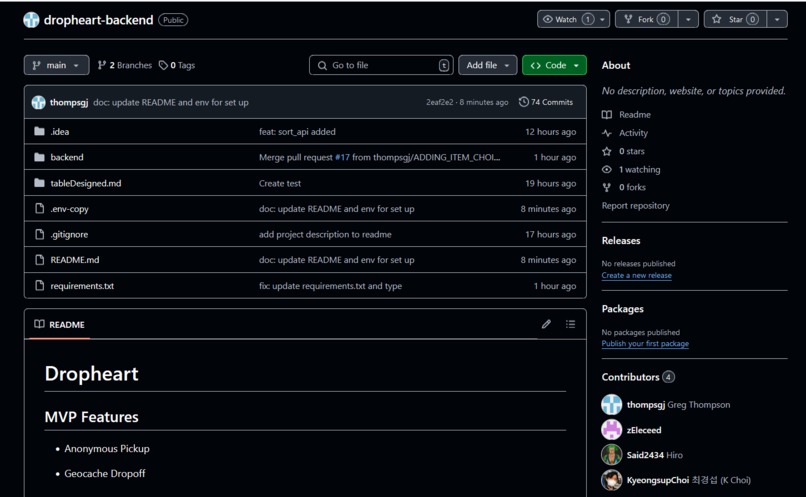This screenshot has height=497, width=806.
Task: Expand the Watch notifications dropdown arrow
Action: click(602, 20)
